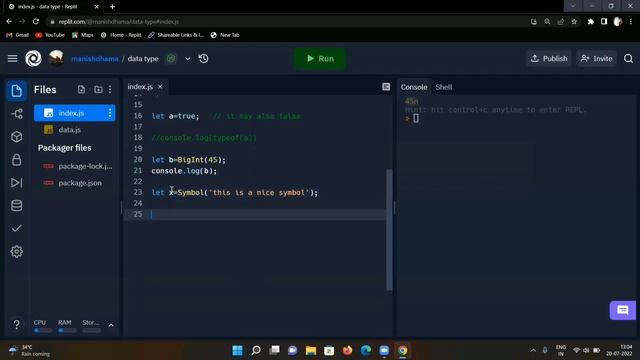The height and width of the screenshot is (360, 640).
Task: Close the index.js editor tab
Action: click(160, 87)
